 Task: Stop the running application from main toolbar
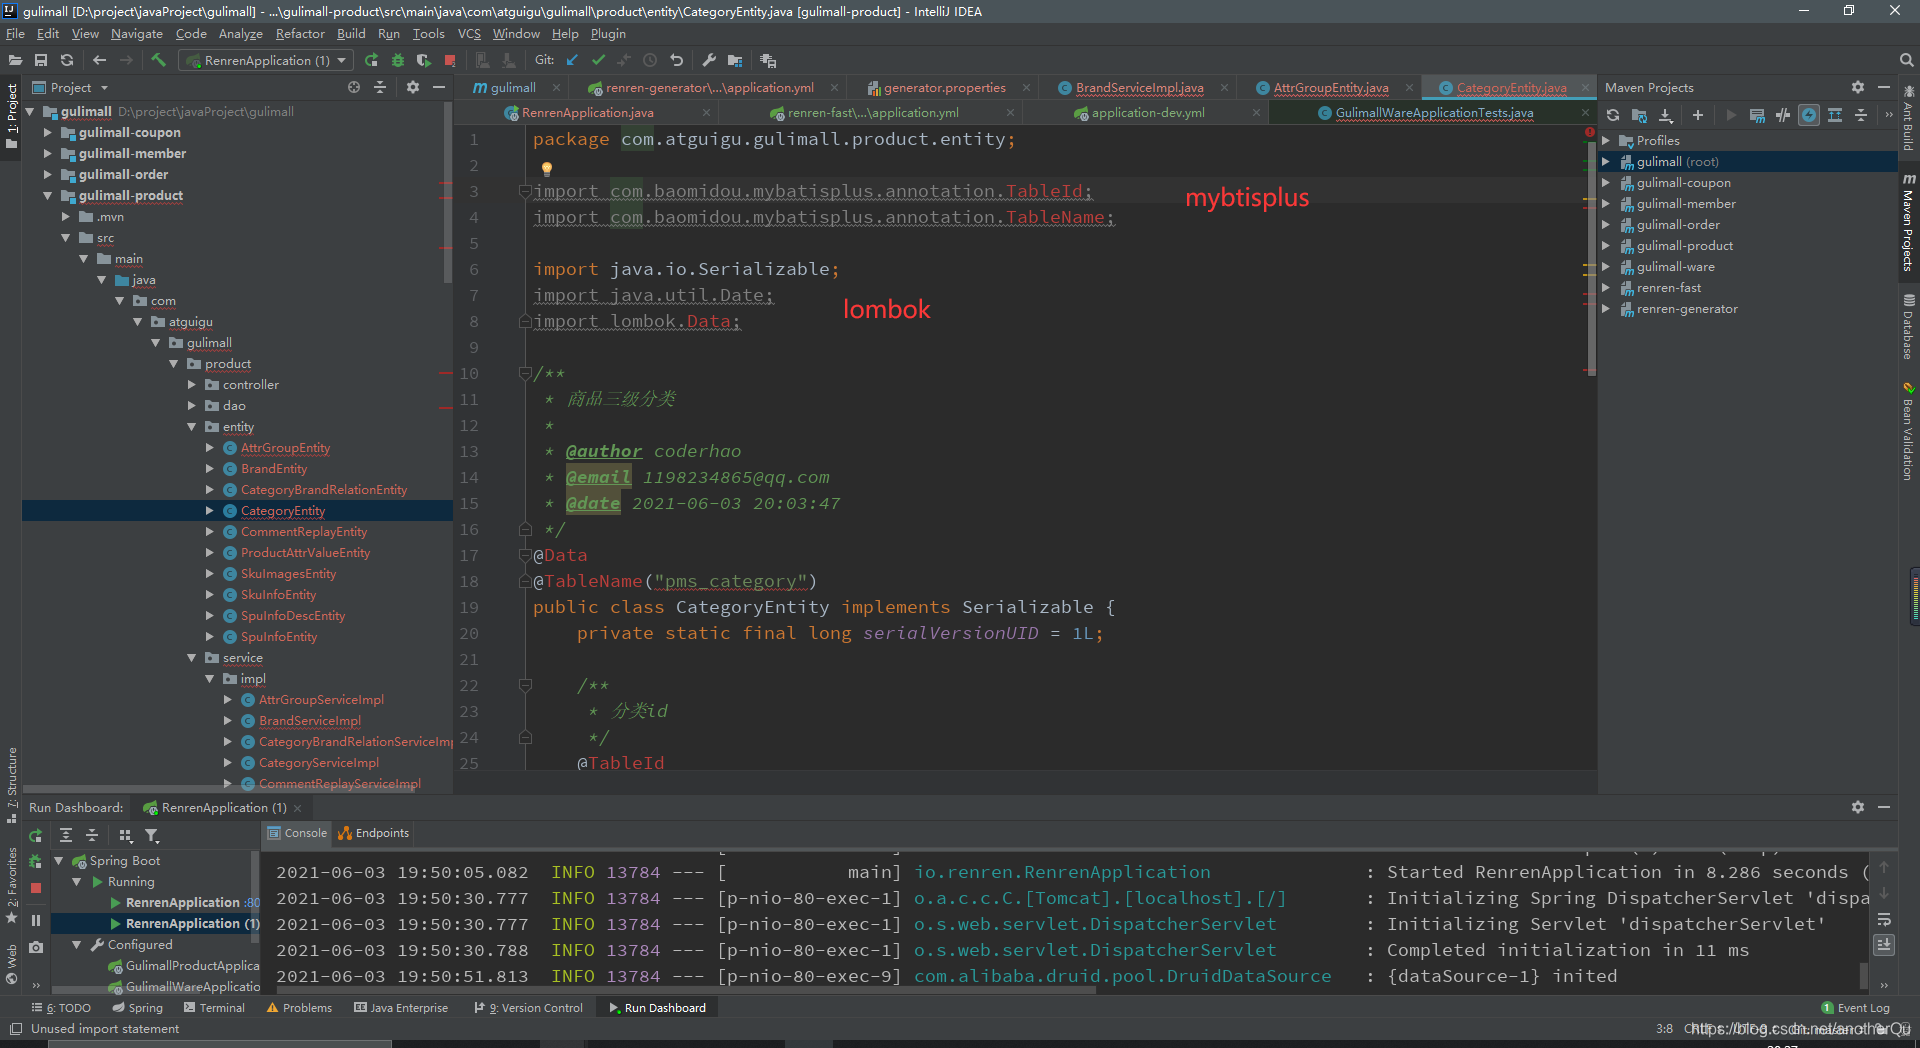point(450,60)
